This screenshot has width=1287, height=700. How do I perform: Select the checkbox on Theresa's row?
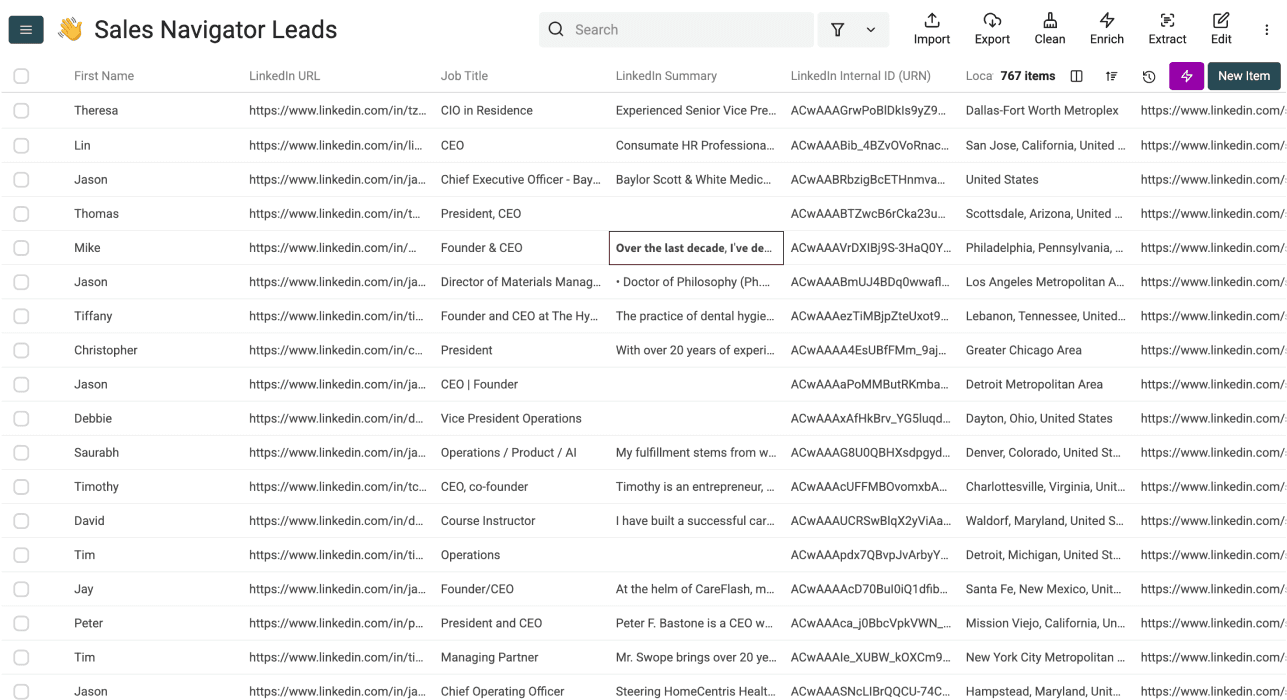tap(21, 110)
